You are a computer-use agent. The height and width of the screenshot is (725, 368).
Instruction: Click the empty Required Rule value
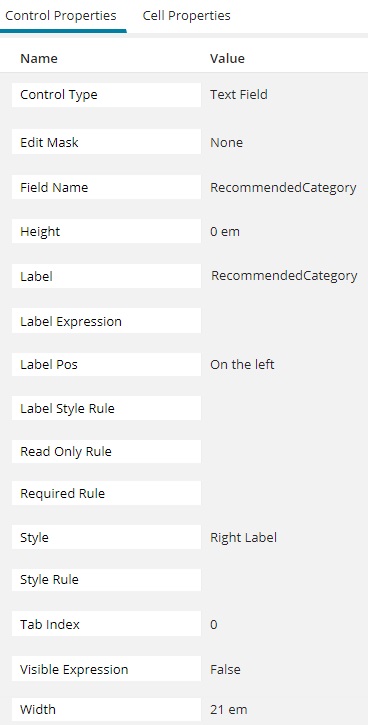click(283, 493)
